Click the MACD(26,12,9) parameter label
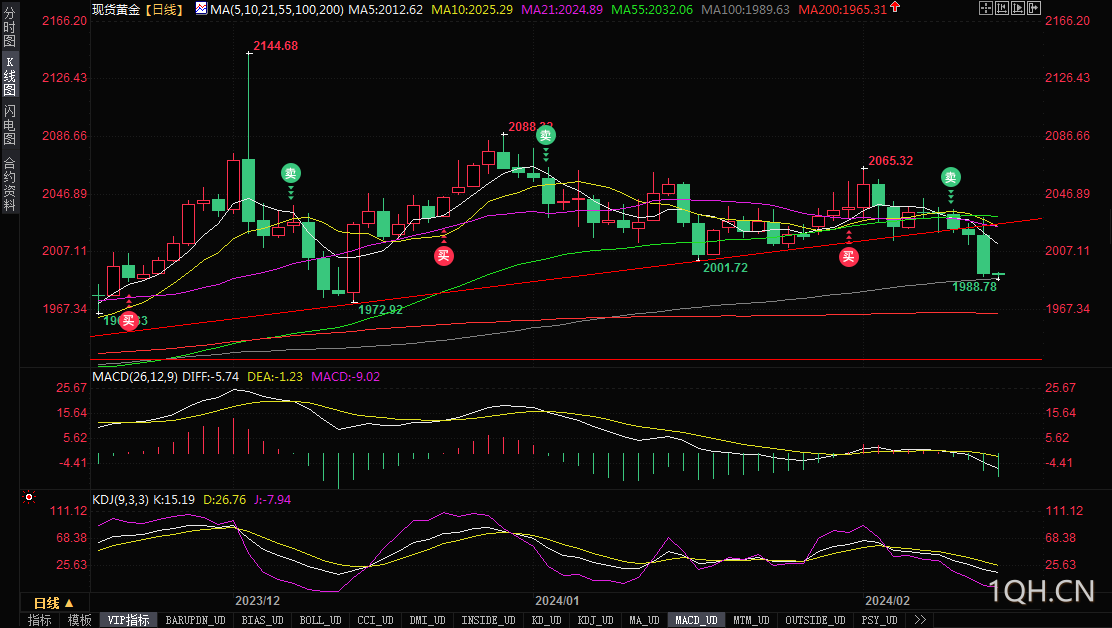The image size is (1112, 628). tap(135, 376)
